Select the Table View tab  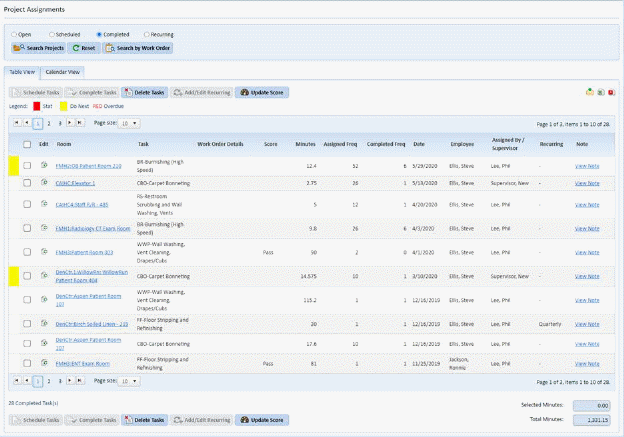pyautogui.click(x=22, y=72)
